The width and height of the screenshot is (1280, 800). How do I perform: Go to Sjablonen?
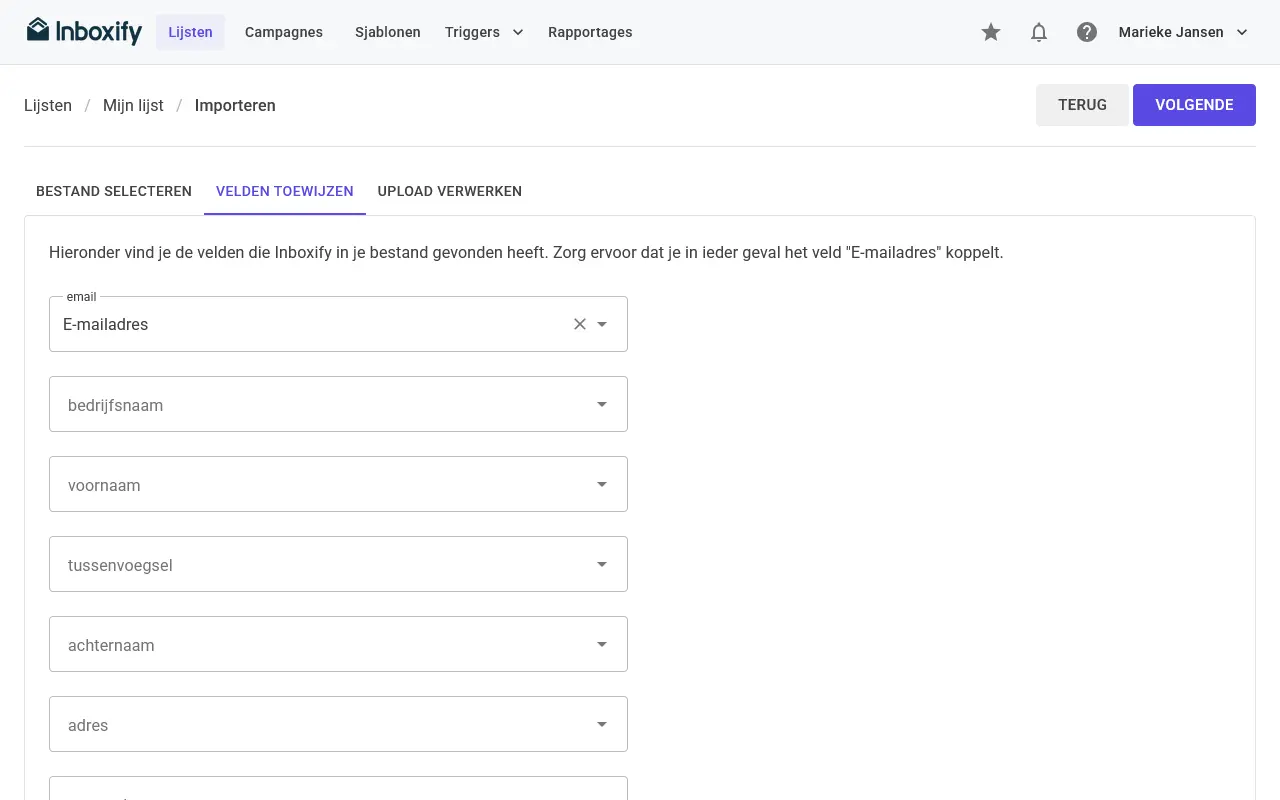[x=388, y=32]
